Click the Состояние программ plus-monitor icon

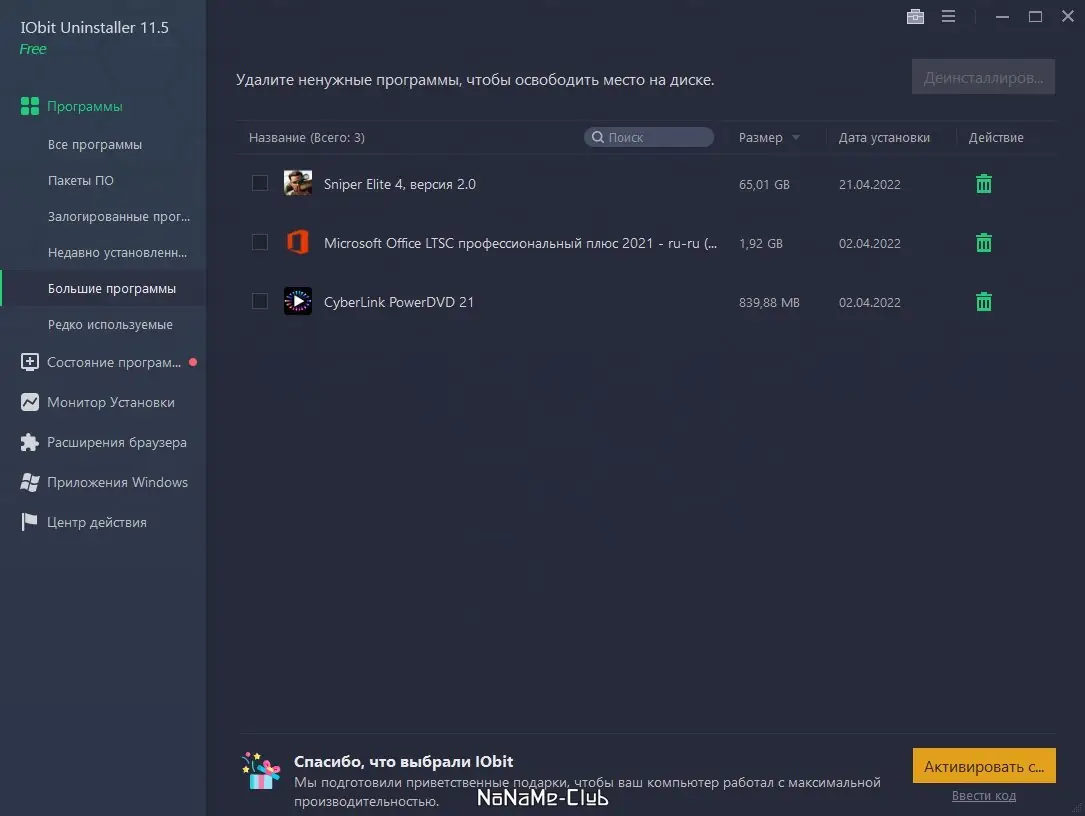(30, 362)
